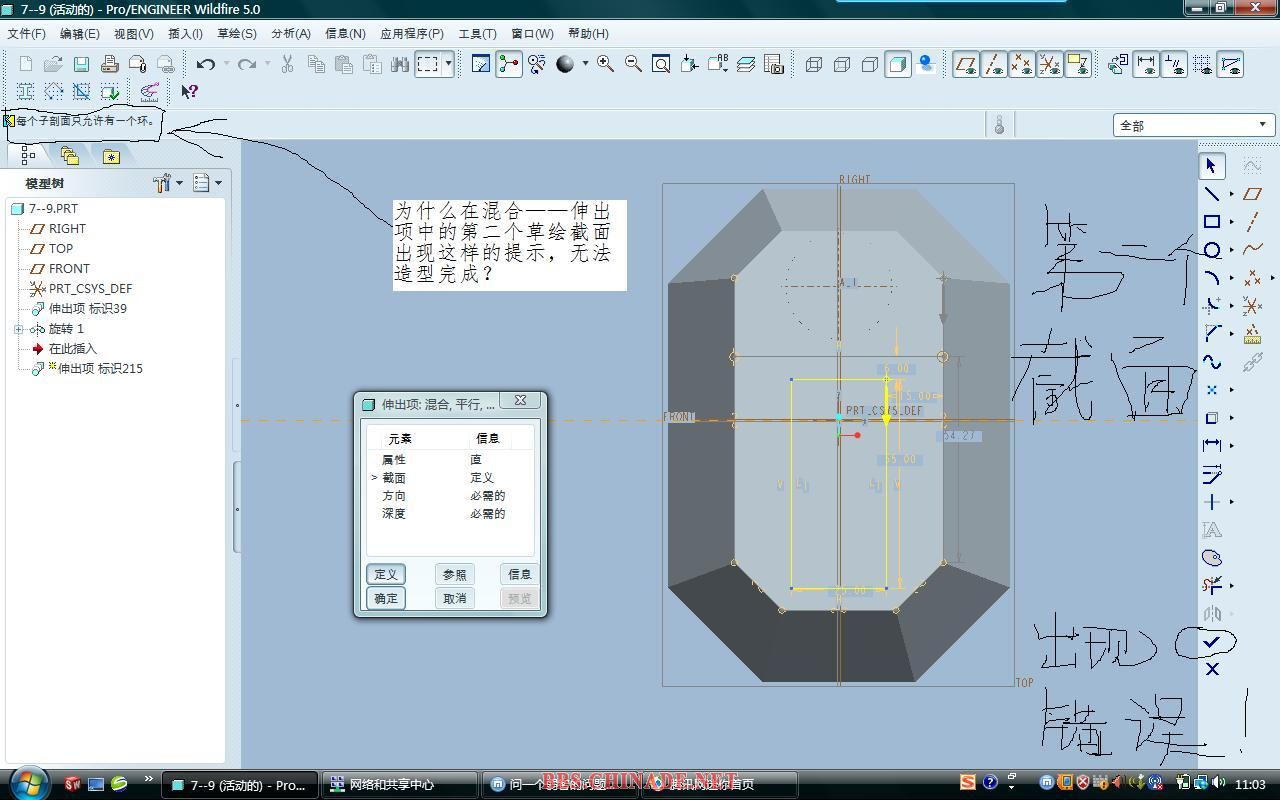
Task: Switch to hidden line display mode
Action: 842,64
